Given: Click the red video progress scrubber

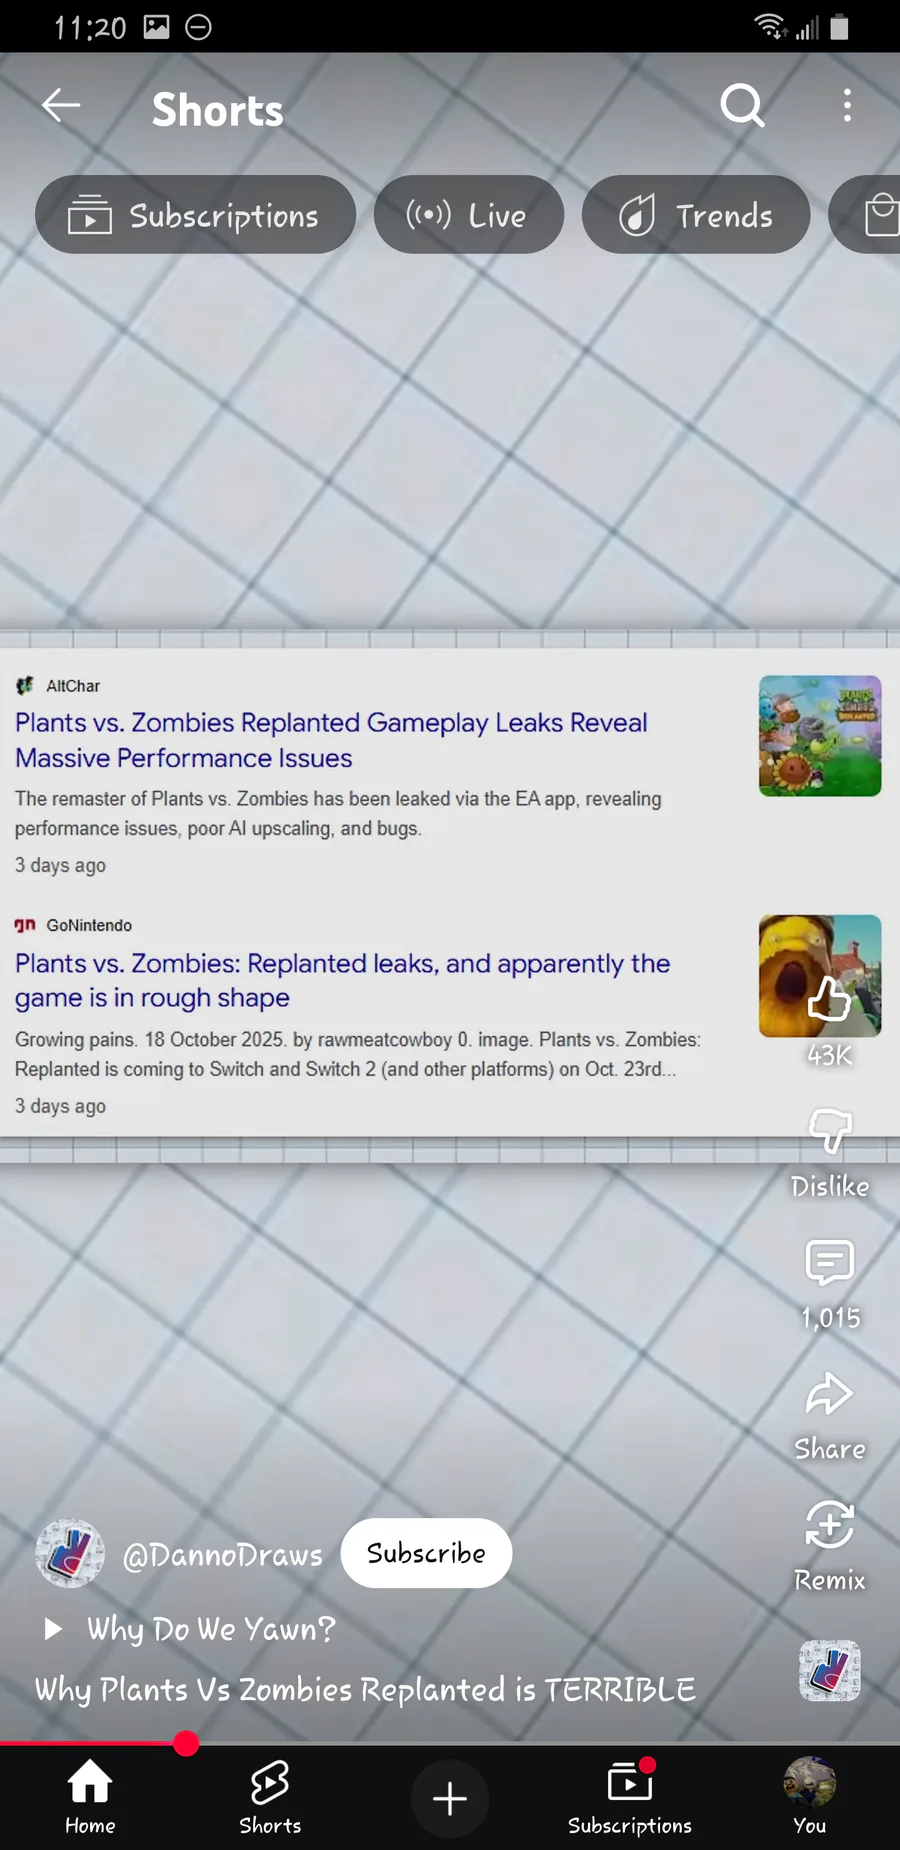Looking at the screenshot, I should pos(186,1743).
